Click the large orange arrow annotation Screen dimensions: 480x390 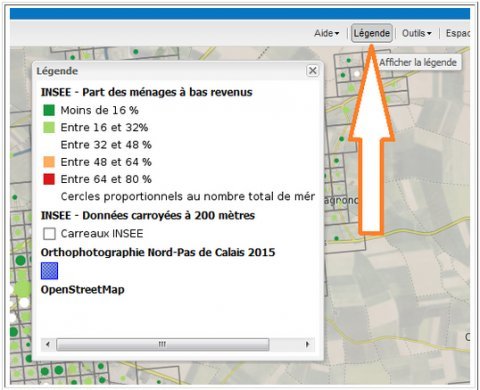coord(371,140)
